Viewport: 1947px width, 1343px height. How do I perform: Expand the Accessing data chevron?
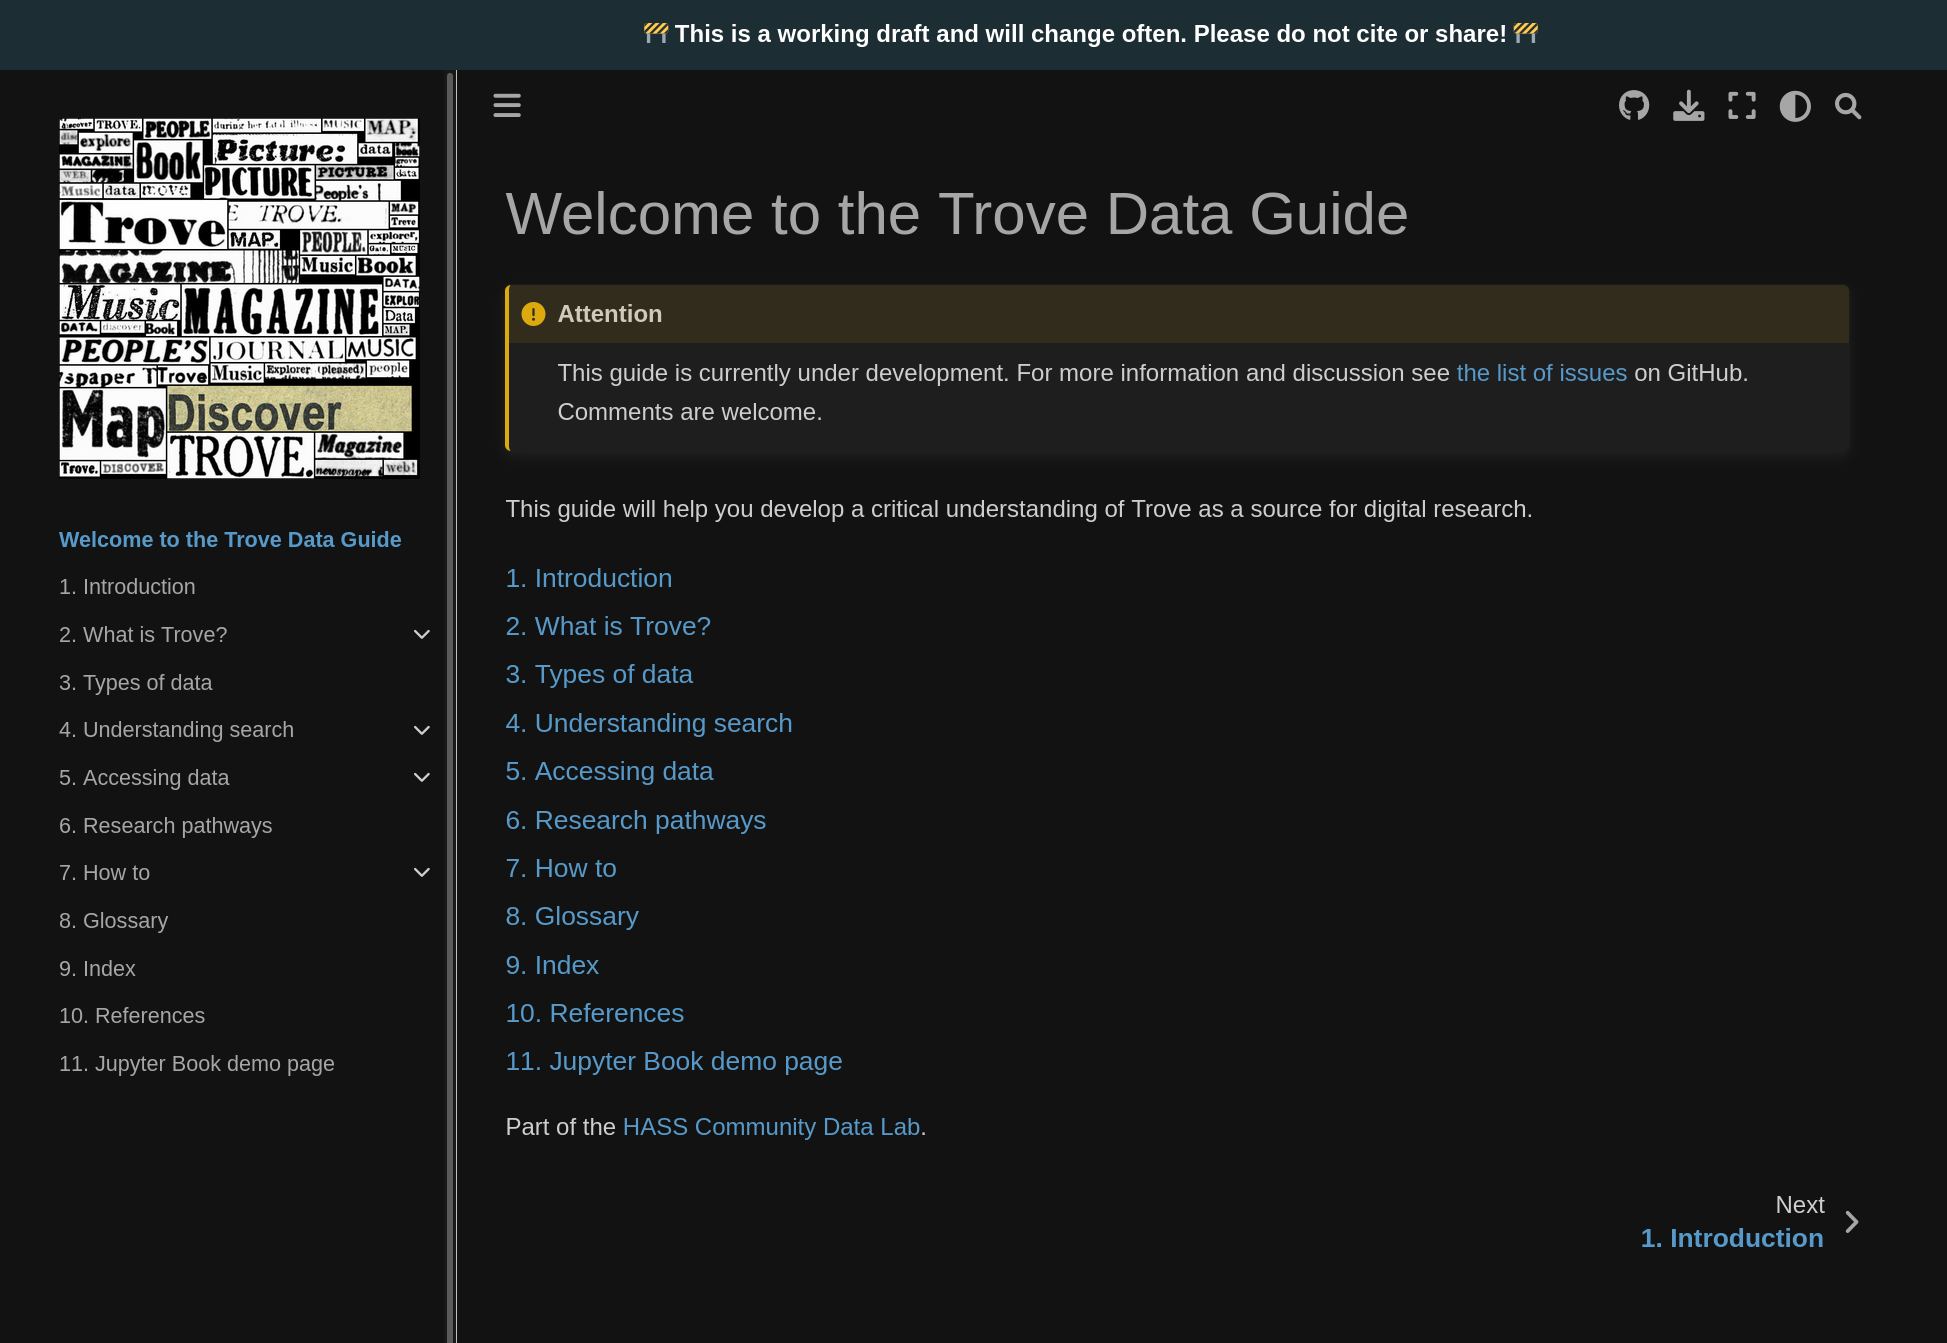click(422, 778)
